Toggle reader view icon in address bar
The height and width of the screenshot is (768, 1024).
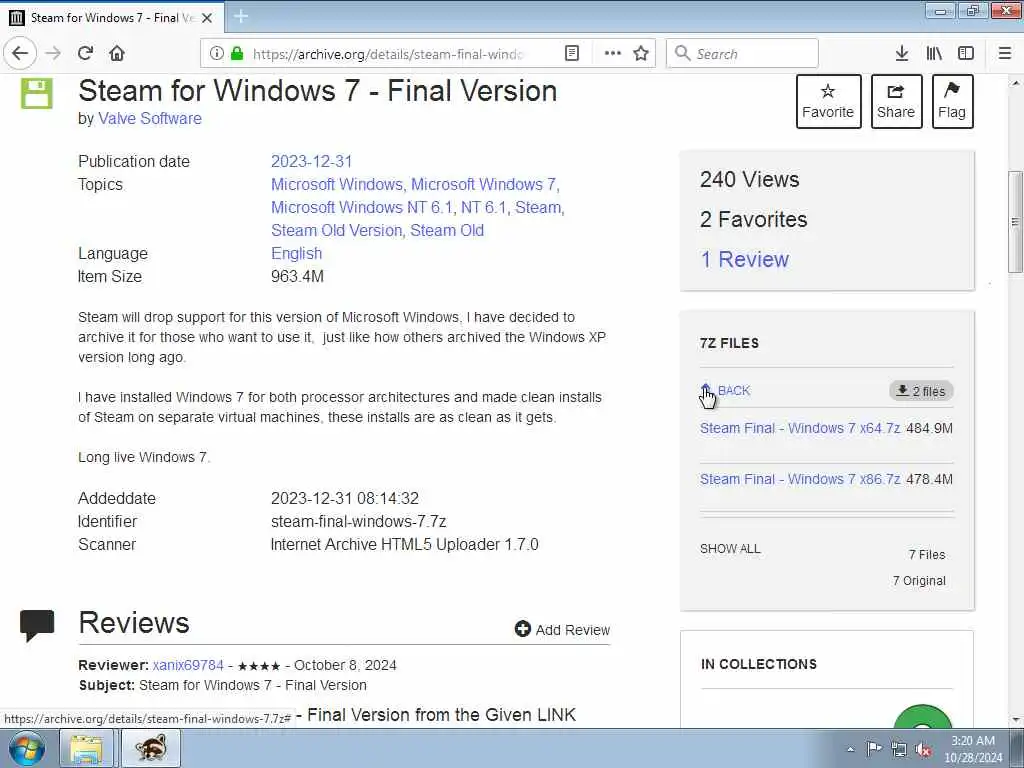click(571, 53)
